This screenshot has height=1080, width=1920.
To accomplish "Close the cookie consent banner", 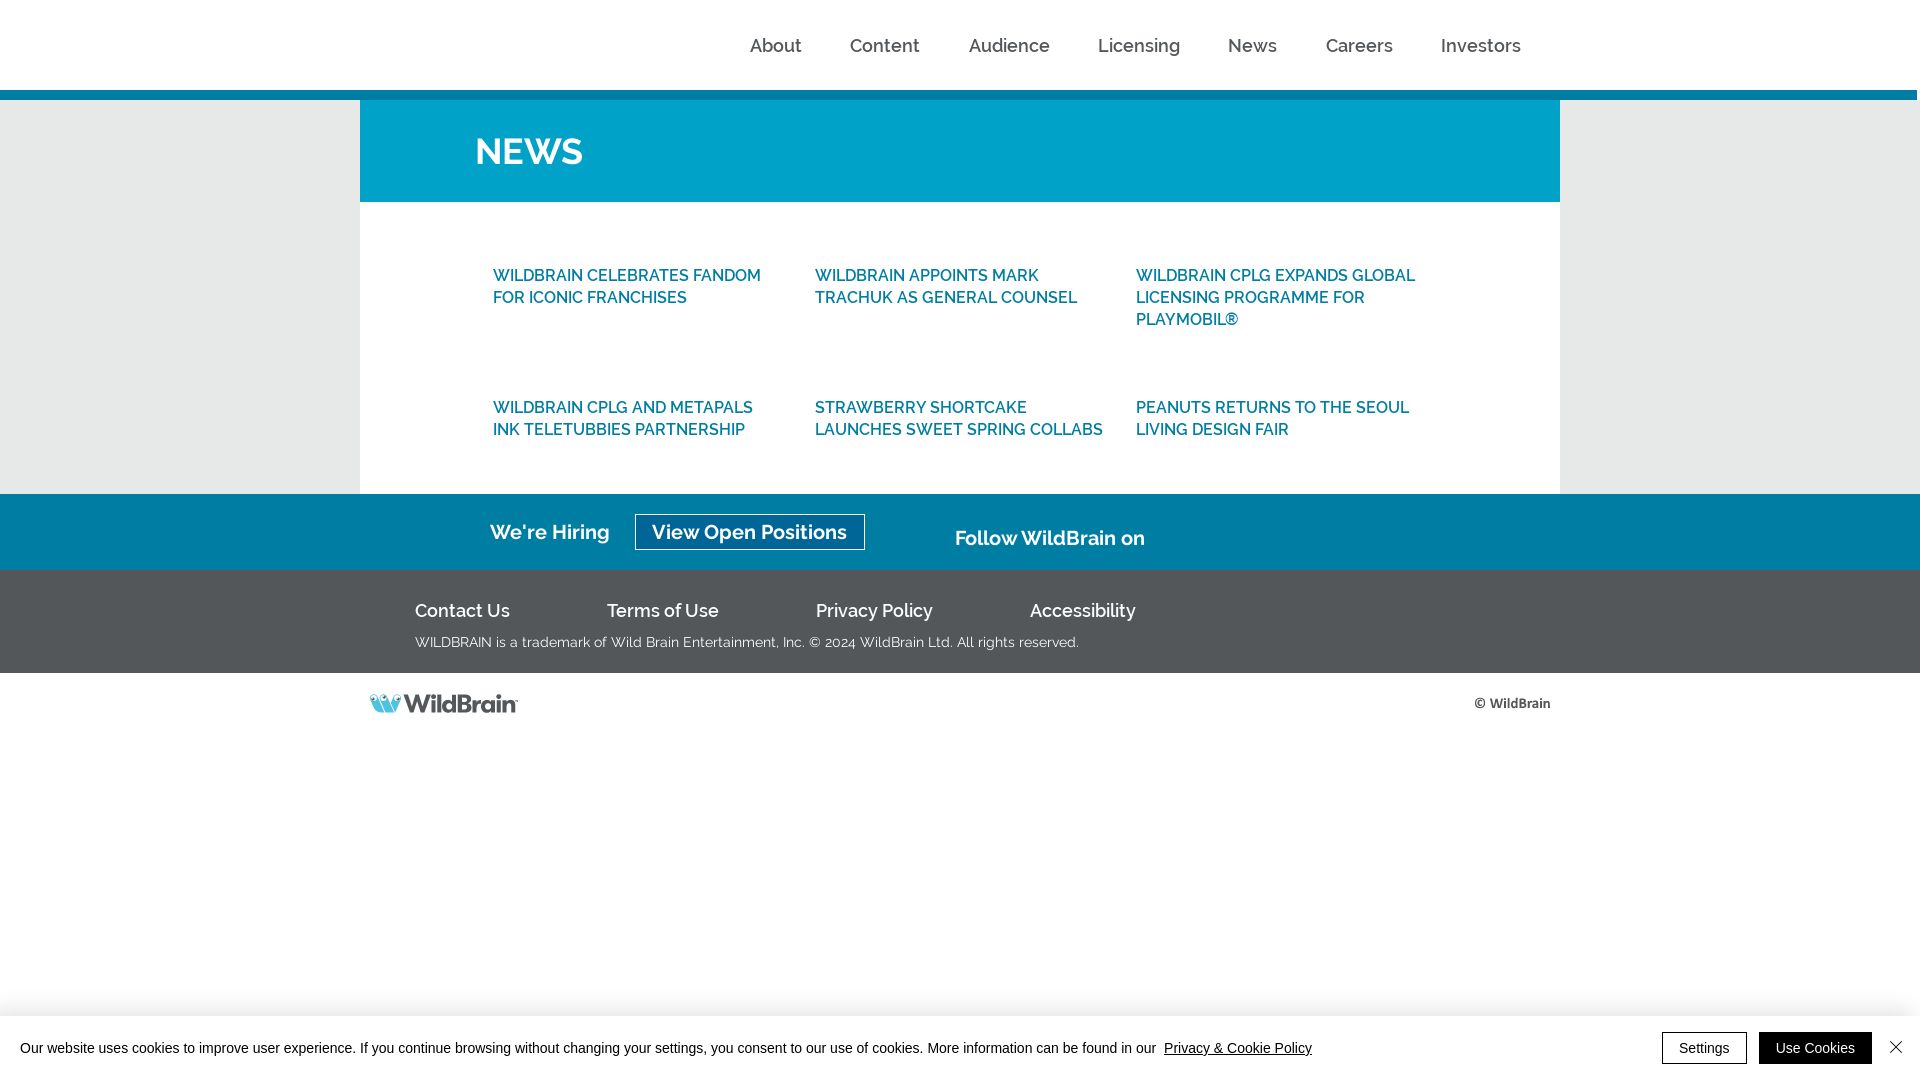I will [x=1896, y=1047].
